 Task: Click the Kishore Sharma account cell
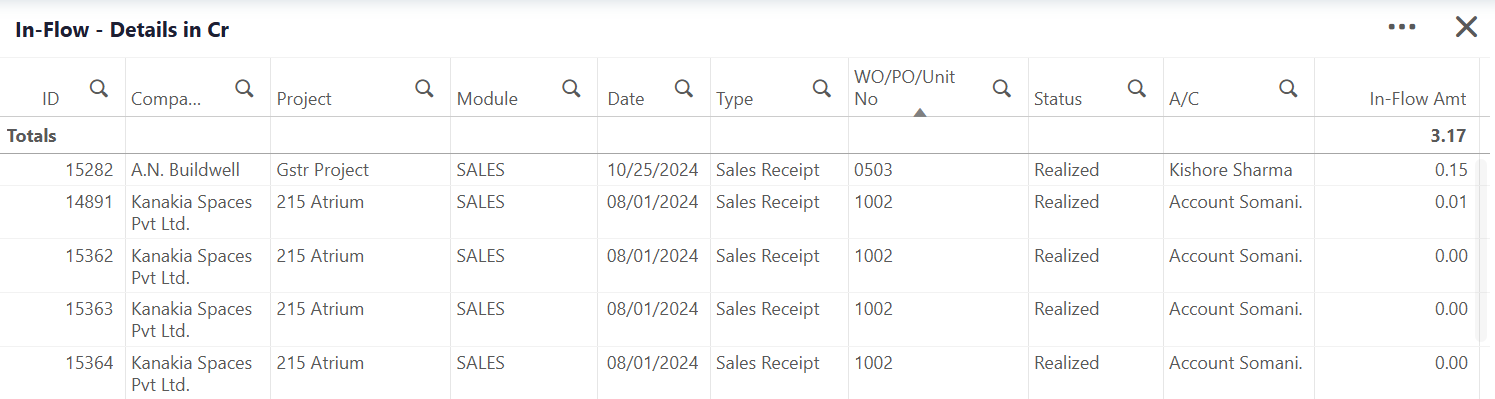pyautogui.click(x=1231, y=170)
